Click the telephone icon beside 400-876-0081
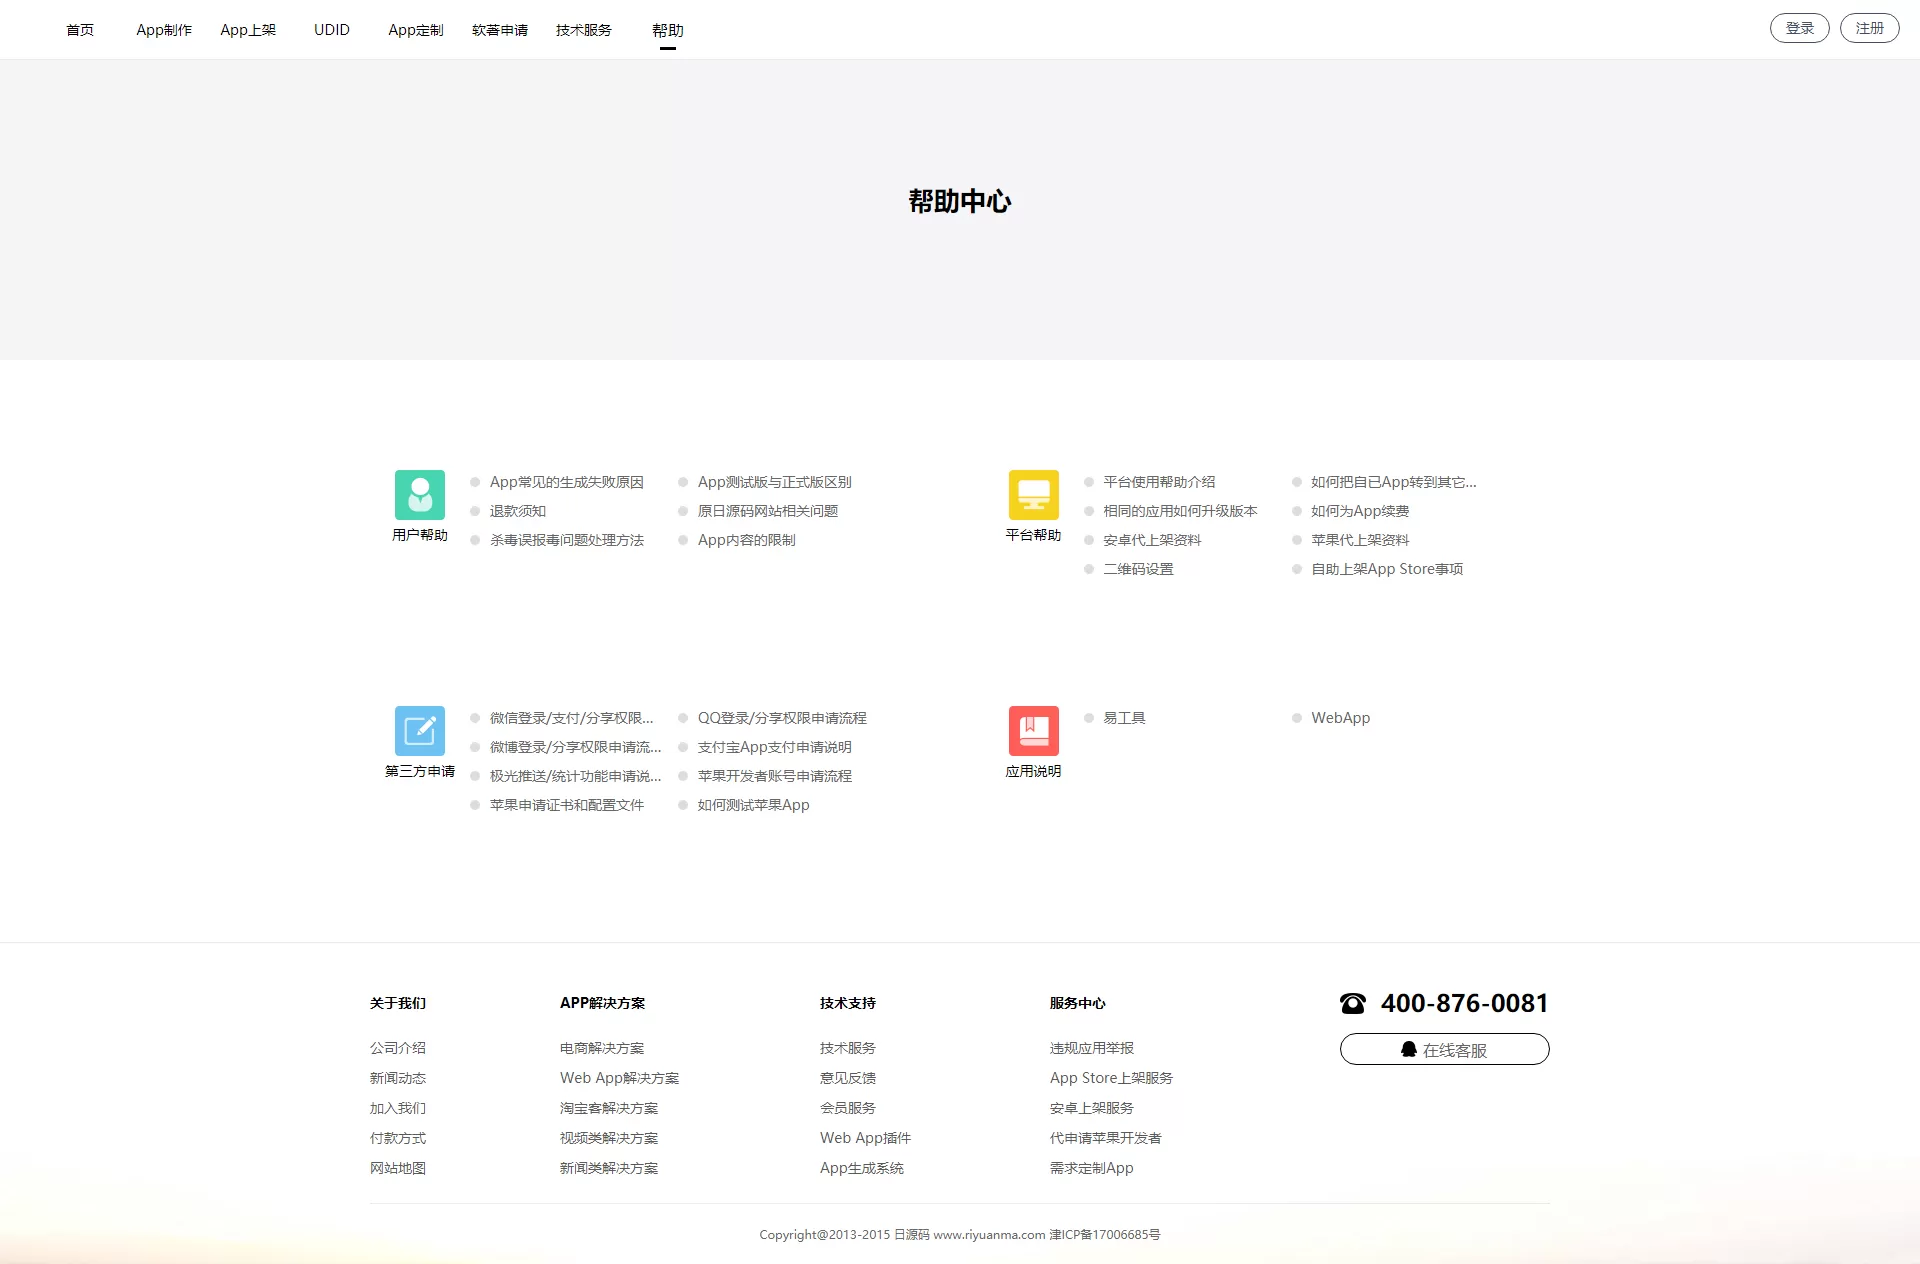 (1353, 1003)
